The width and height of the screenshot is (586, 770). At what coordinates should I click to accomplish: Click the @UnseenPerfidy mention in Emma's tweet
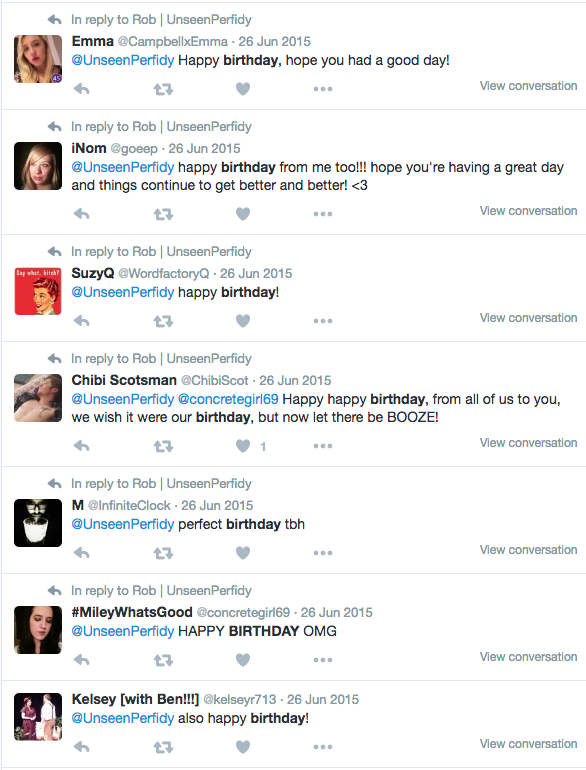click(x=123, y=60)
